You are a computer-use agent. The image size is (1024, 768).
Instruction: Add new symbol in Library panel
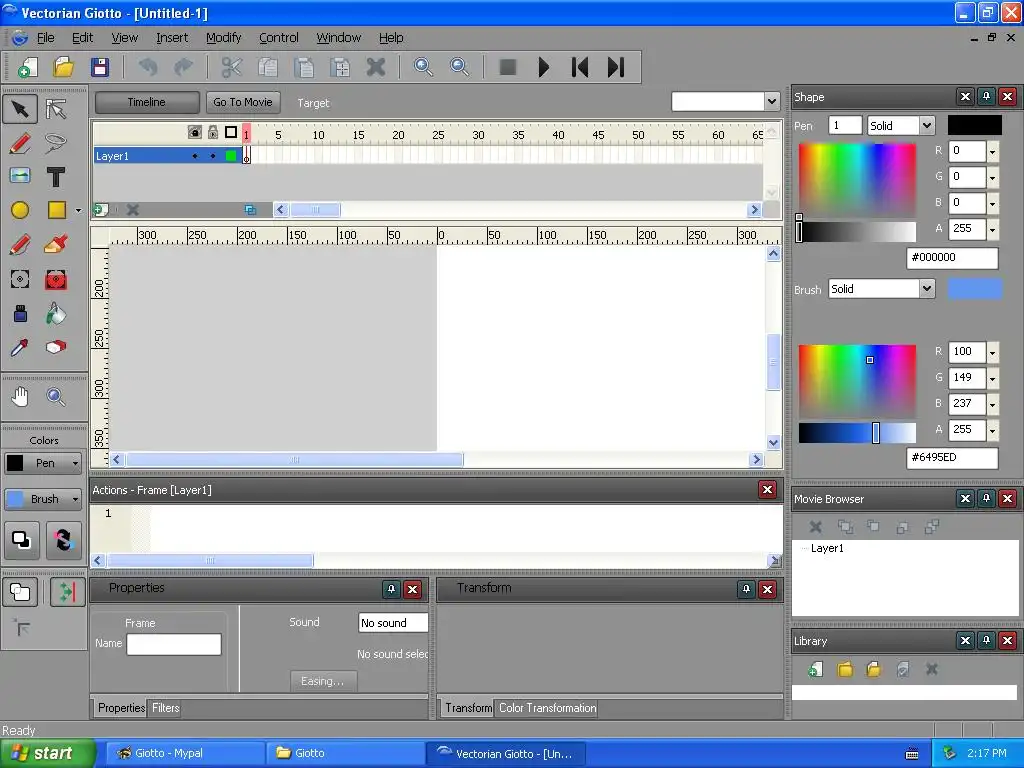(x=816, y=669)
